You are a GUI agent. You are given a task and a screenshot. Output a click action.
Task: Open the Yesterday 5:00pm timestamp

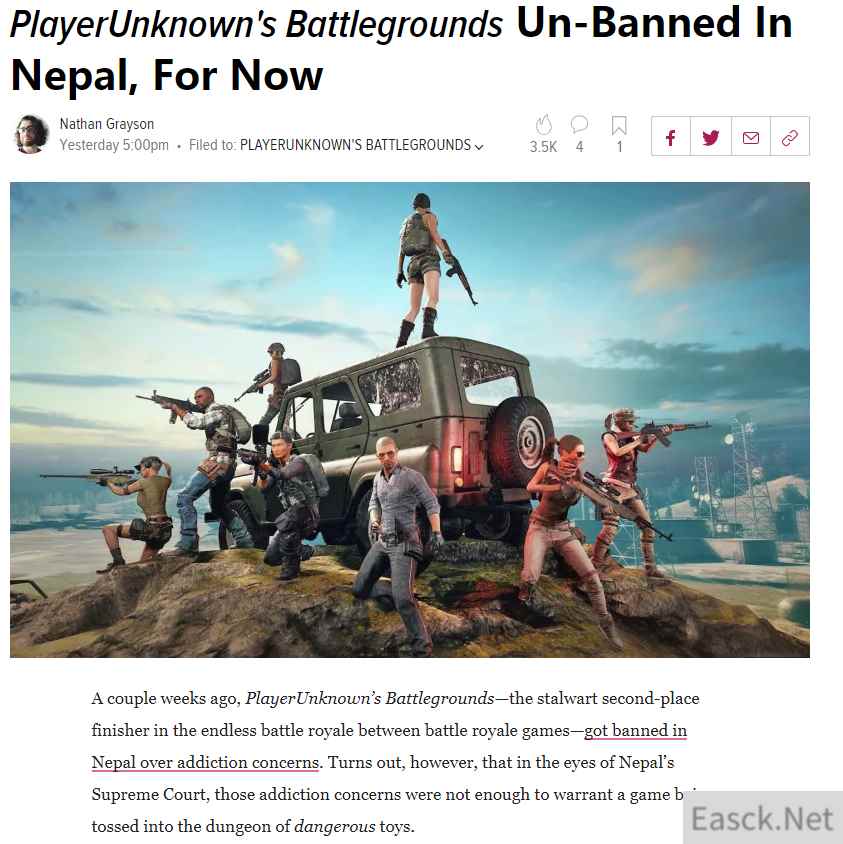[114, 145]
